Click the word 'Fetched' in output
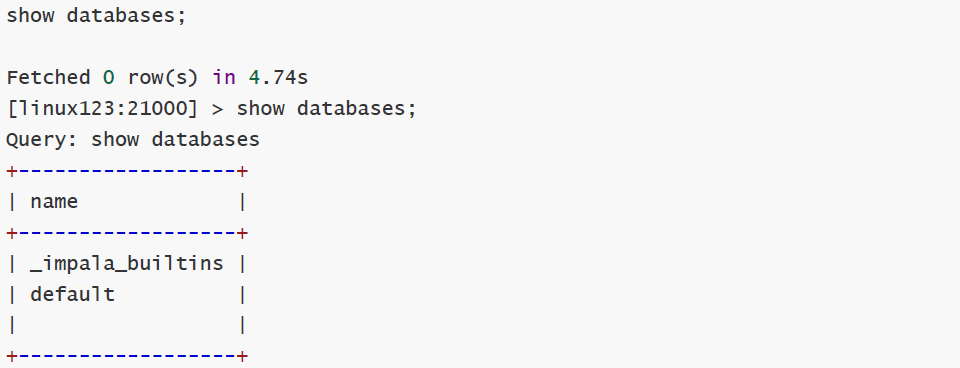This screenshot has width=960, height=368. 48,78
